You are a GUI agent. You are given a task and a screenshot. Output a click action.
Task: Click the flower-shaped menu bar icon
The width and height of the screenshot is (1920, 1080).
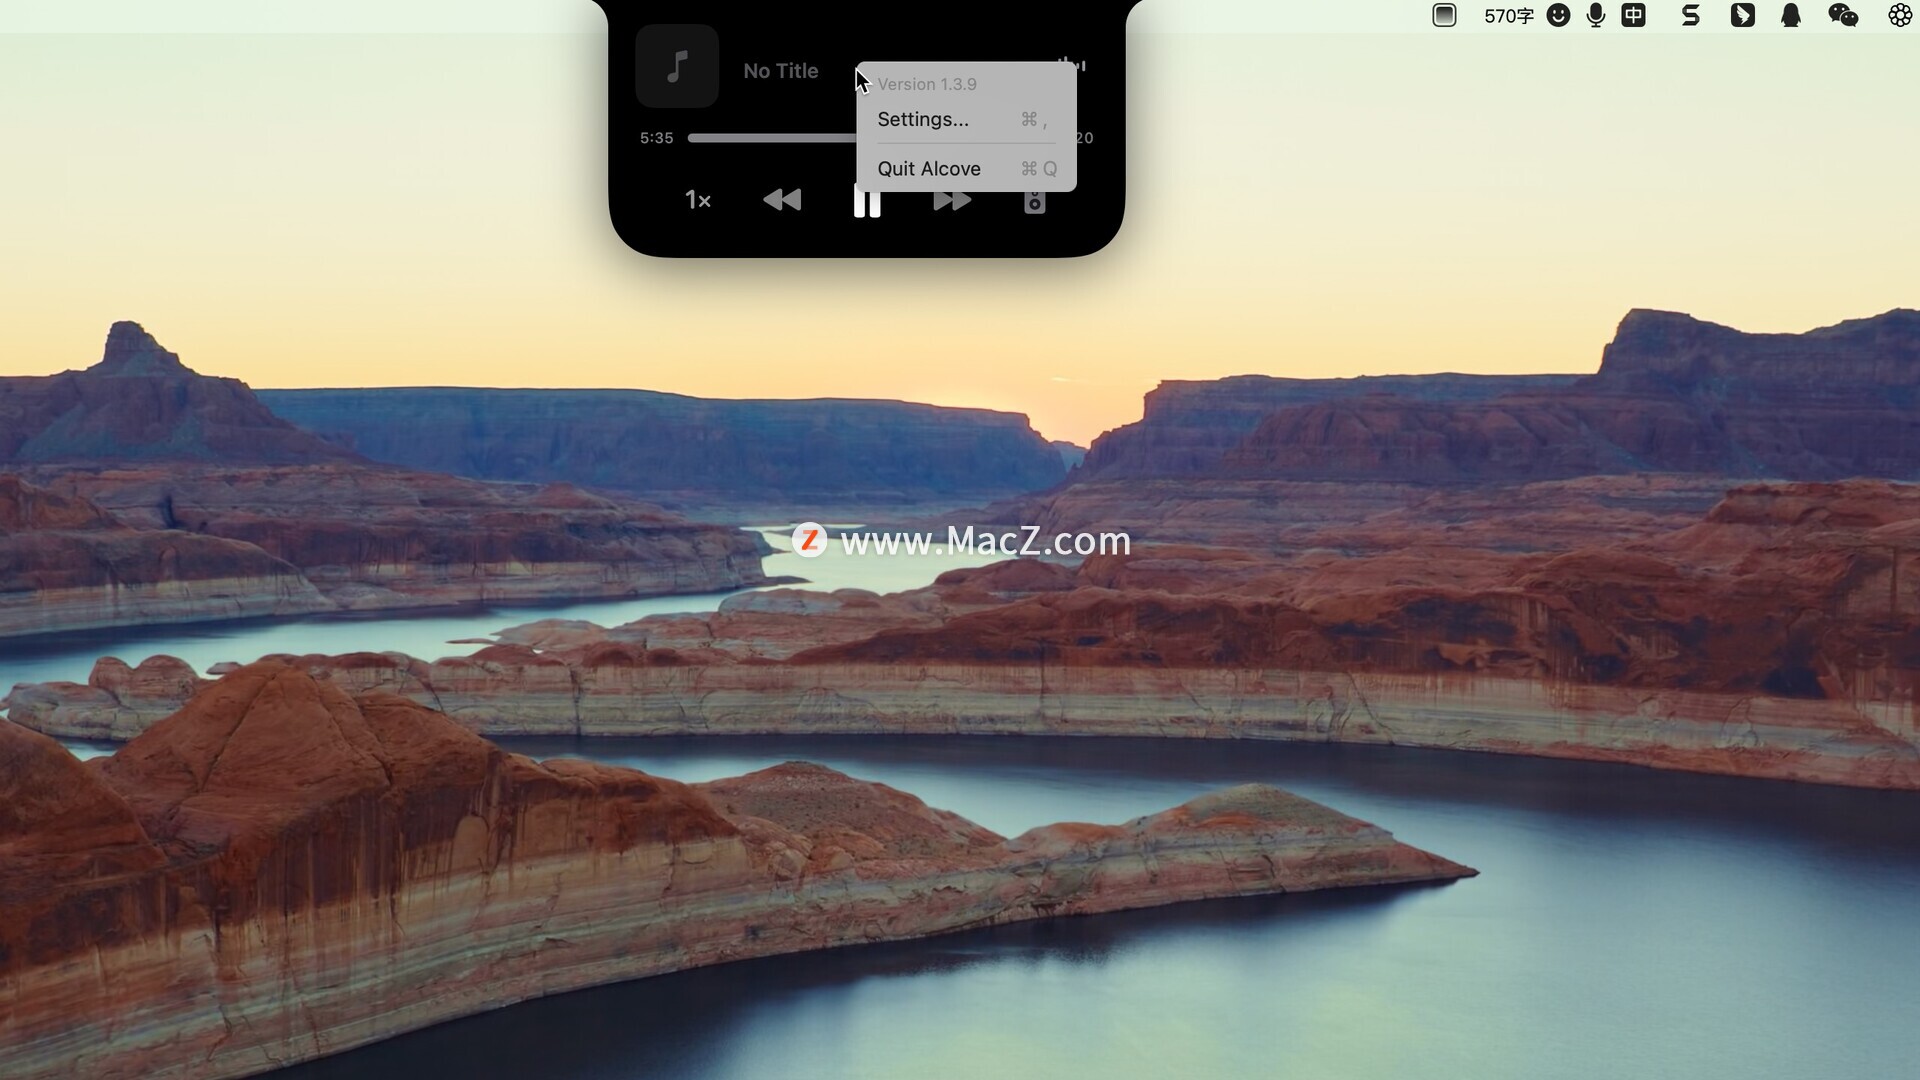coord(1899,15)
